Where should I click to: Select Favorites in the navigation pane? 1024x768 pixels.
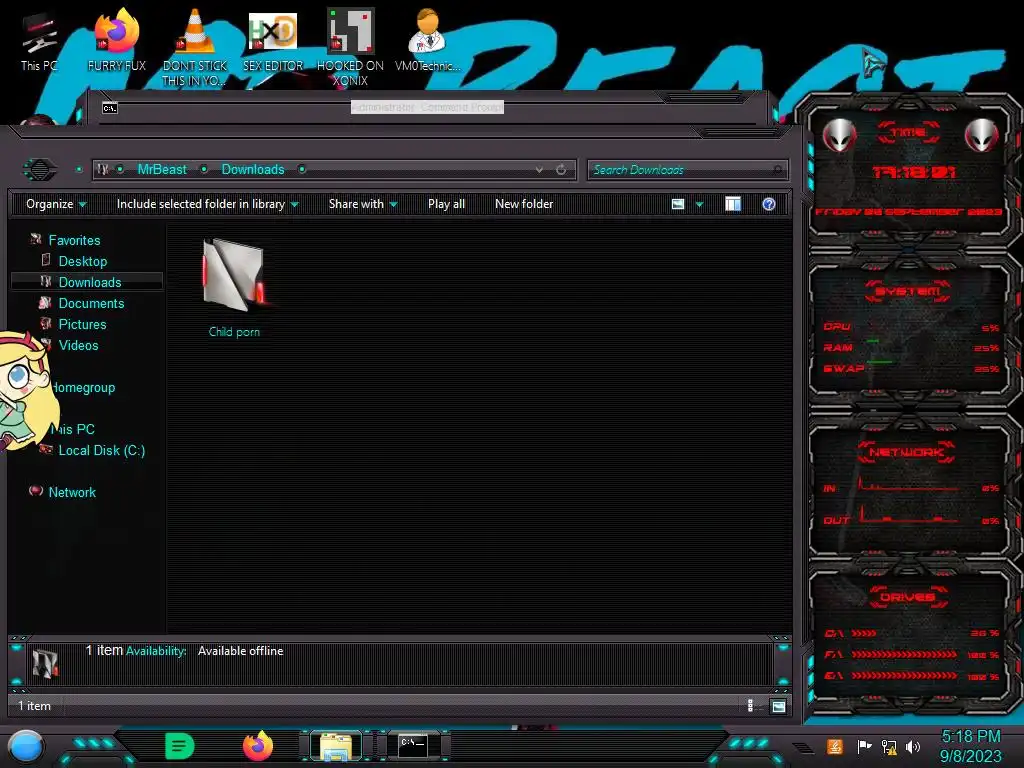(x=74, y=240)
